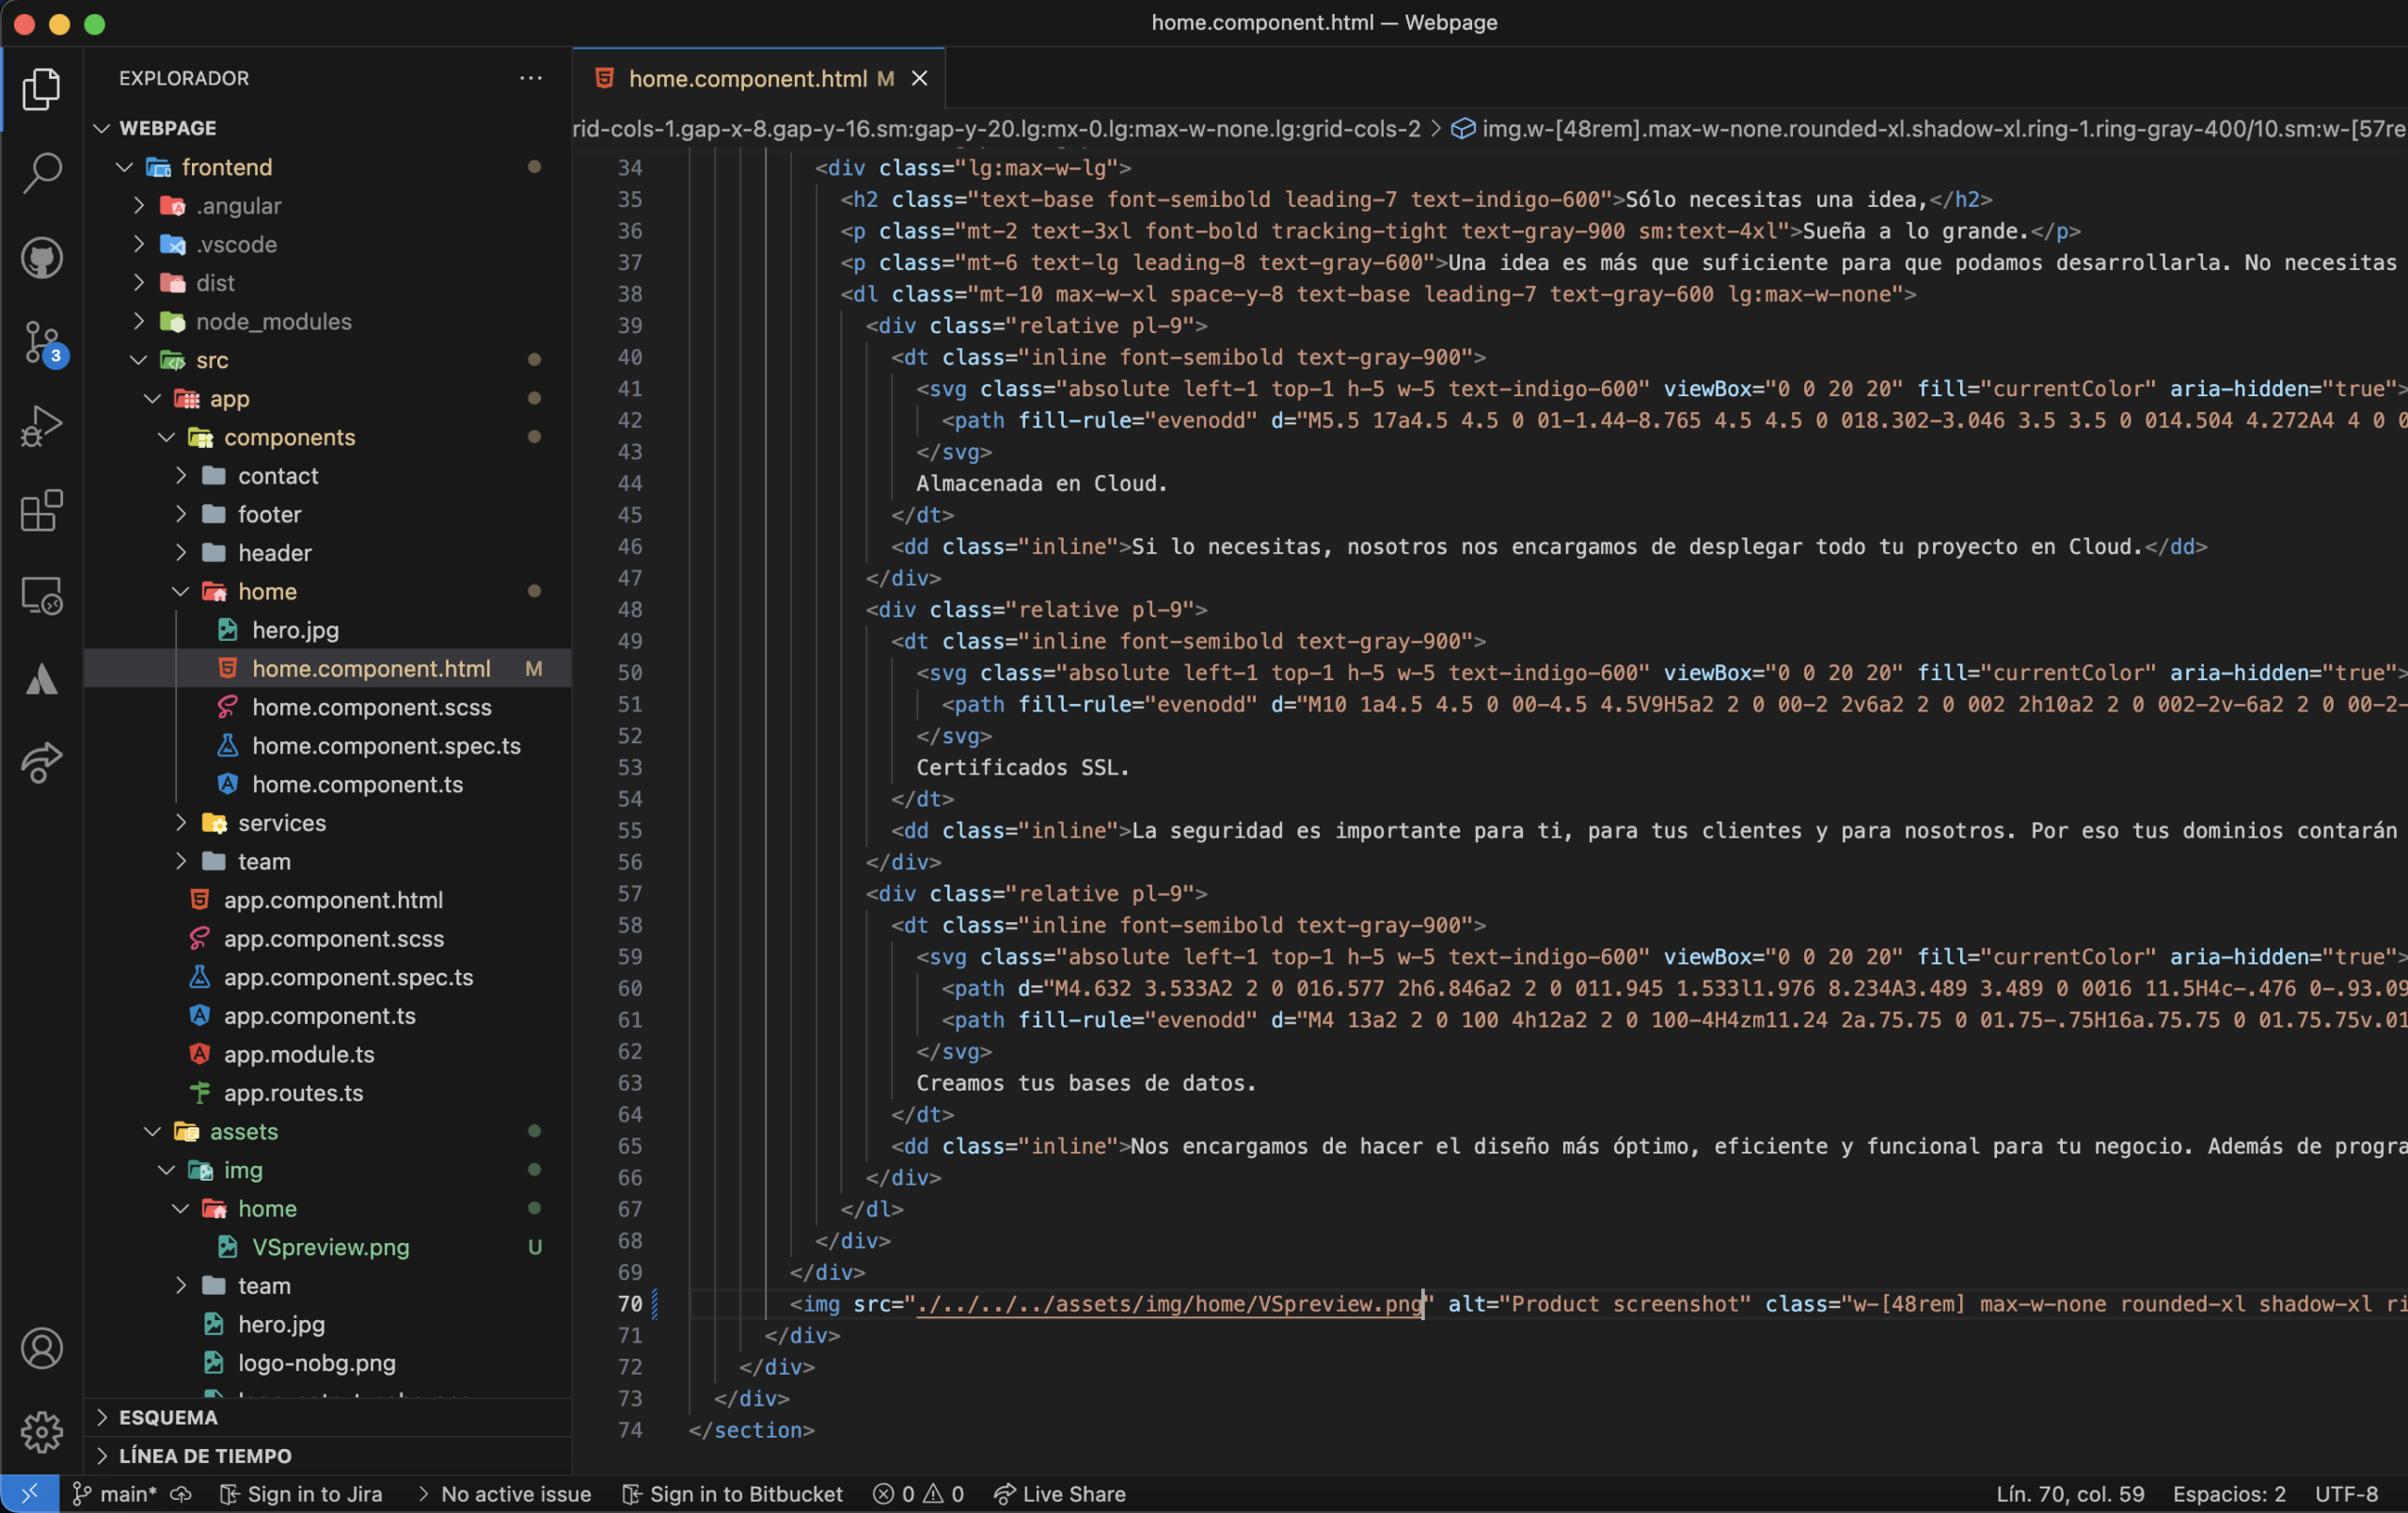Image resolution: width=2408 pixels, height=1513 pixels.
Task: Expand the ESQUEMA outline section
Action: 327,1417
